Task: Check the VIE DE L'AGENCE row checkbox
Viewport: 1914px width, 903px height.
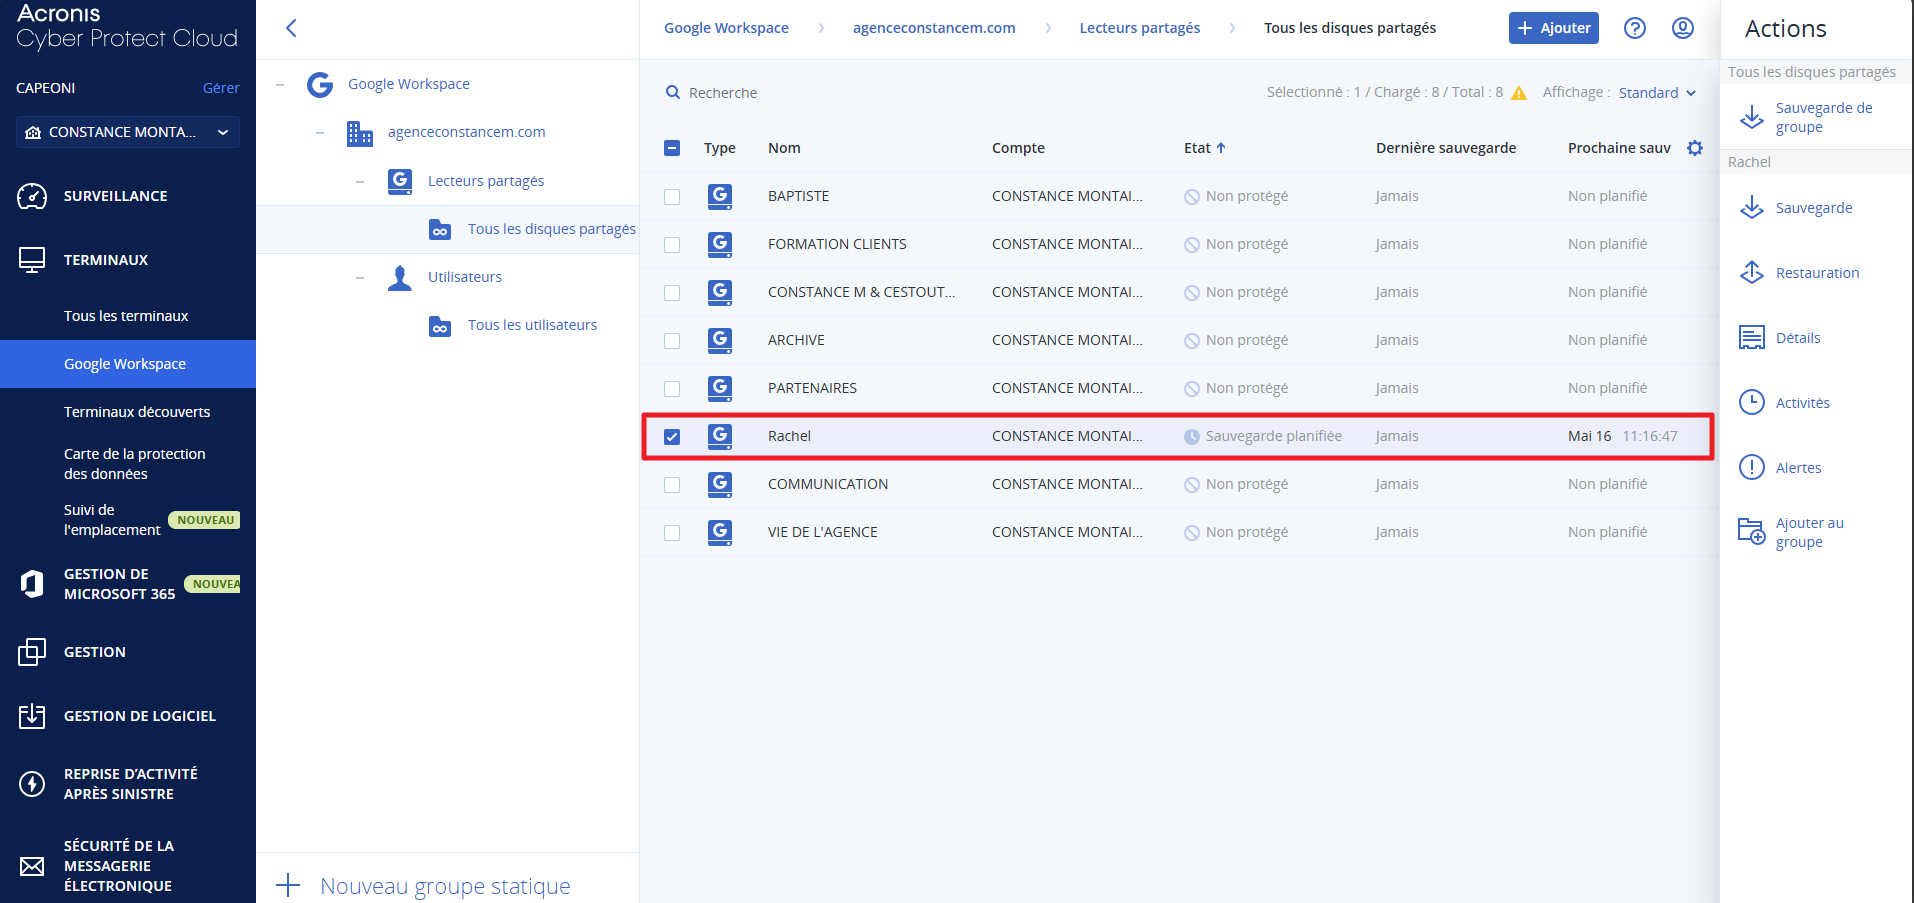Action: click(672, 533)
